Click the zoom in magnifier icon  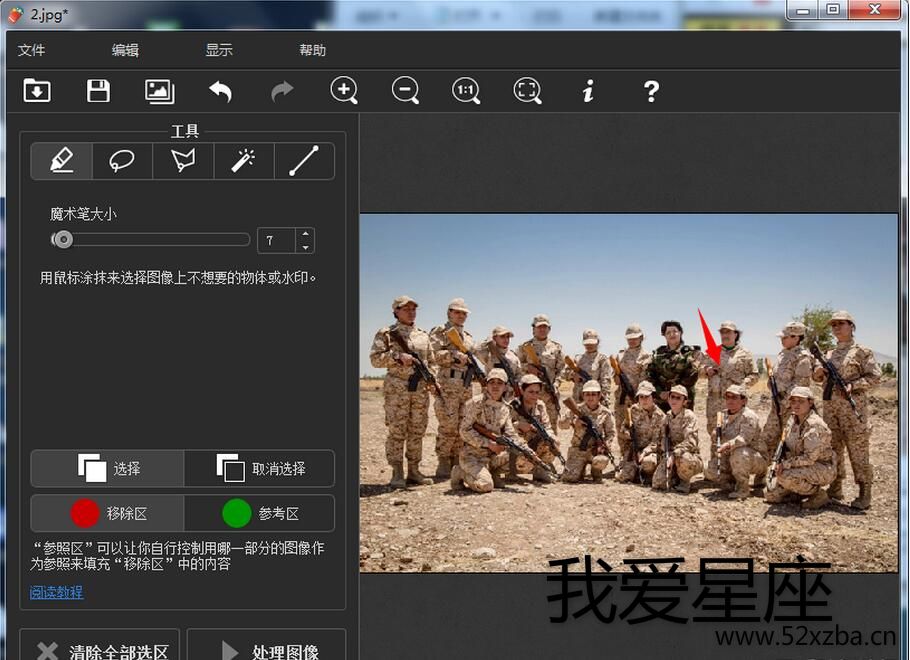point(344,91)
